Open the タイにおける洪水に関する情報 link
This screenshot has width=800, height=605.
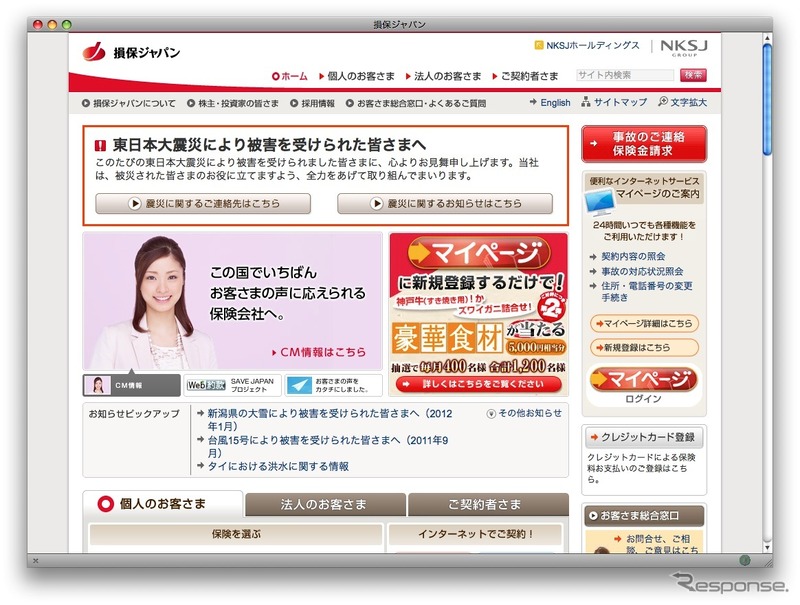click(272, 466)
